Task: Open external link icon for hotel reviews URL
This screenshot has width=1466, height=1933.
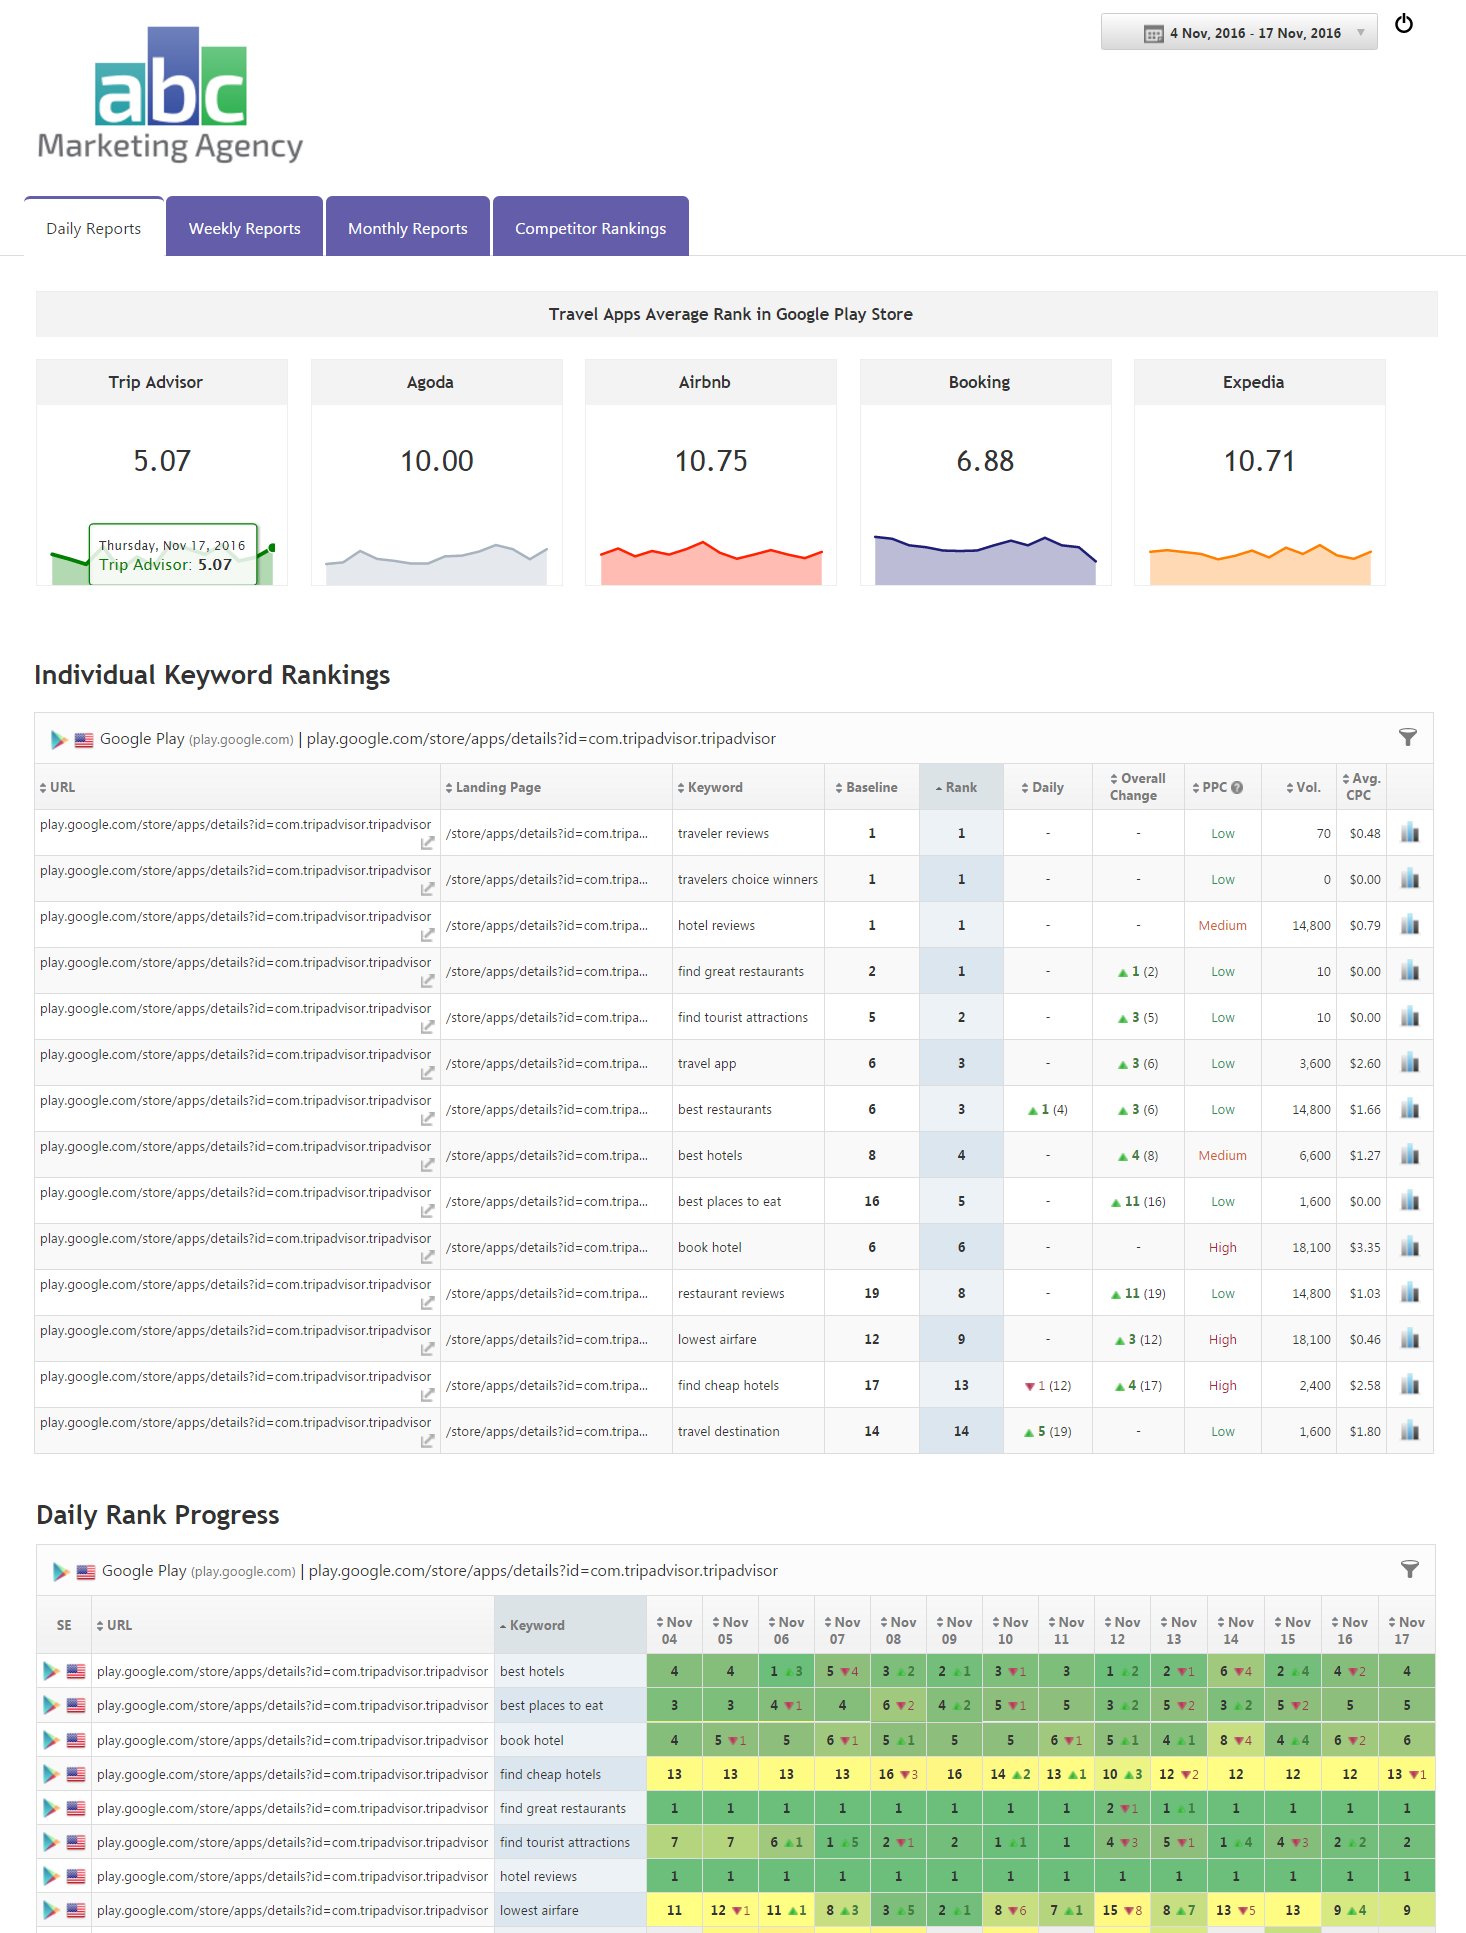Action: 427,935
